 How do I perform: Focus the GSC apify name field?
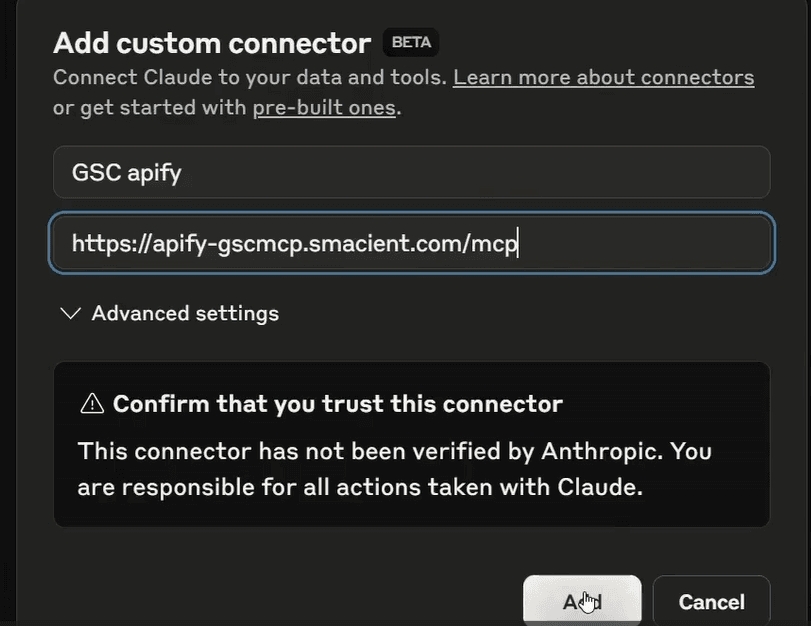click(x=412, y=172)
